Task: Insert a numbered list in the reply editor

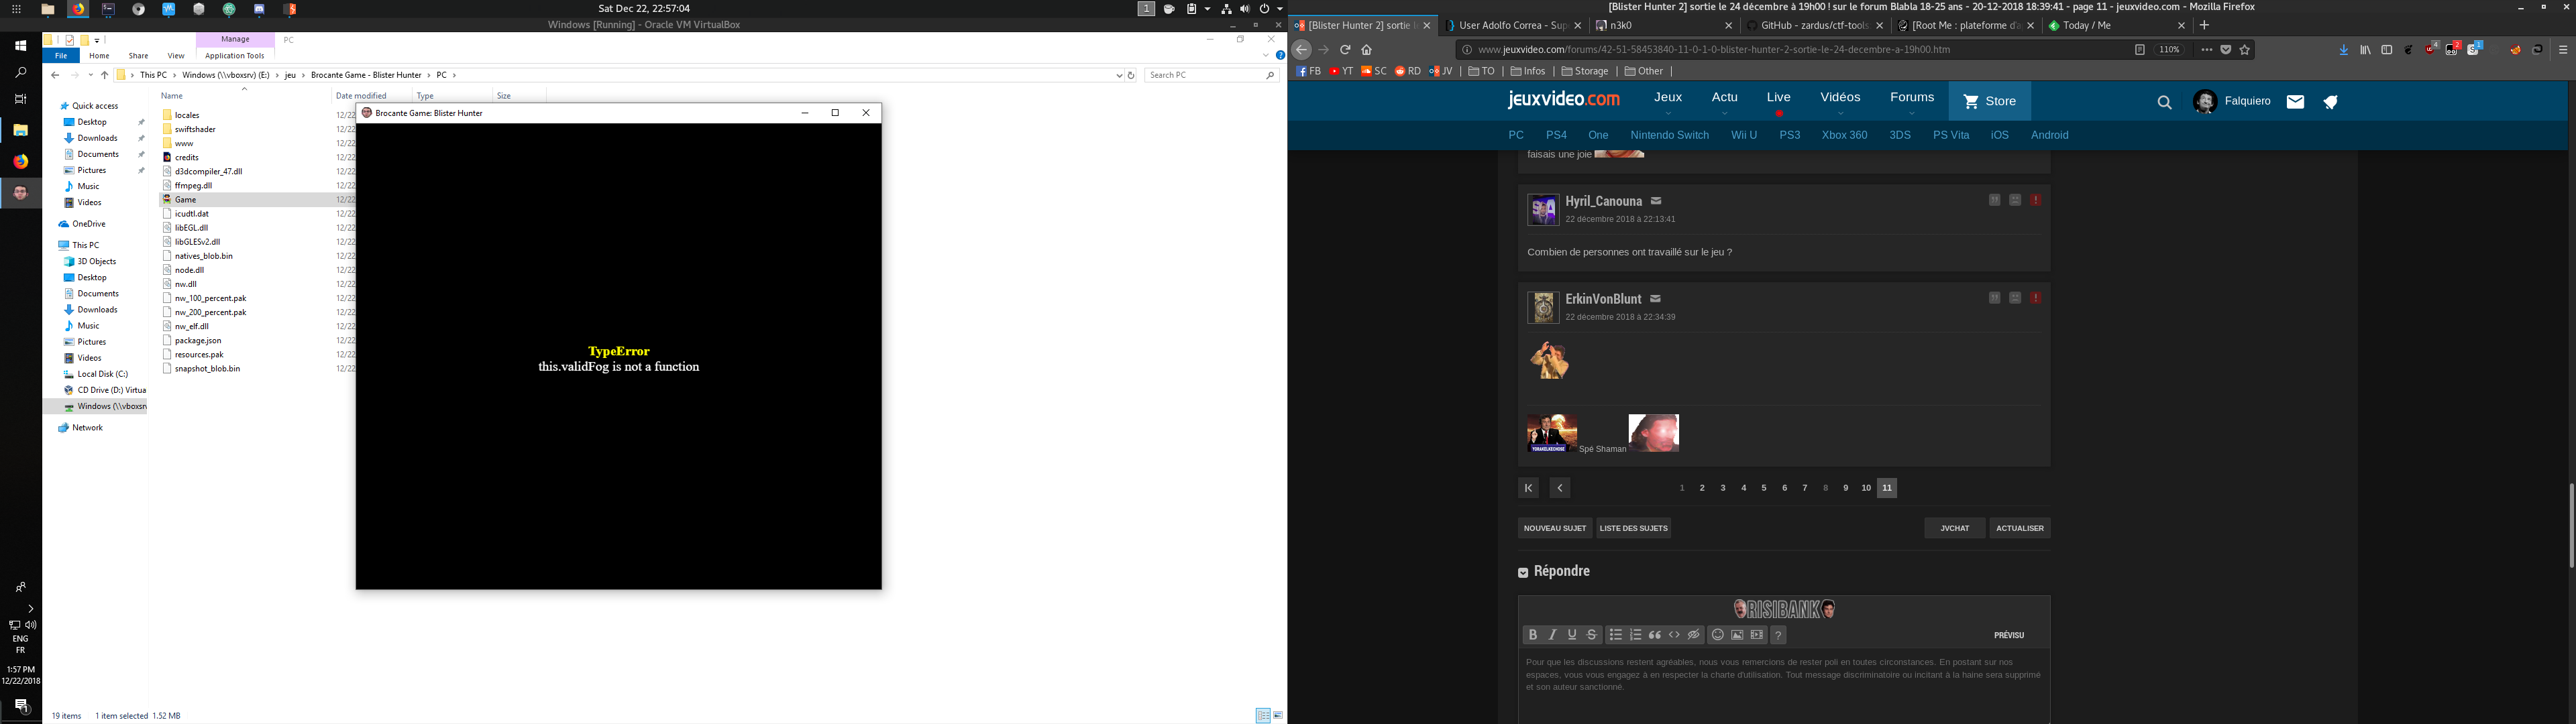Action: click(1635, 635)
